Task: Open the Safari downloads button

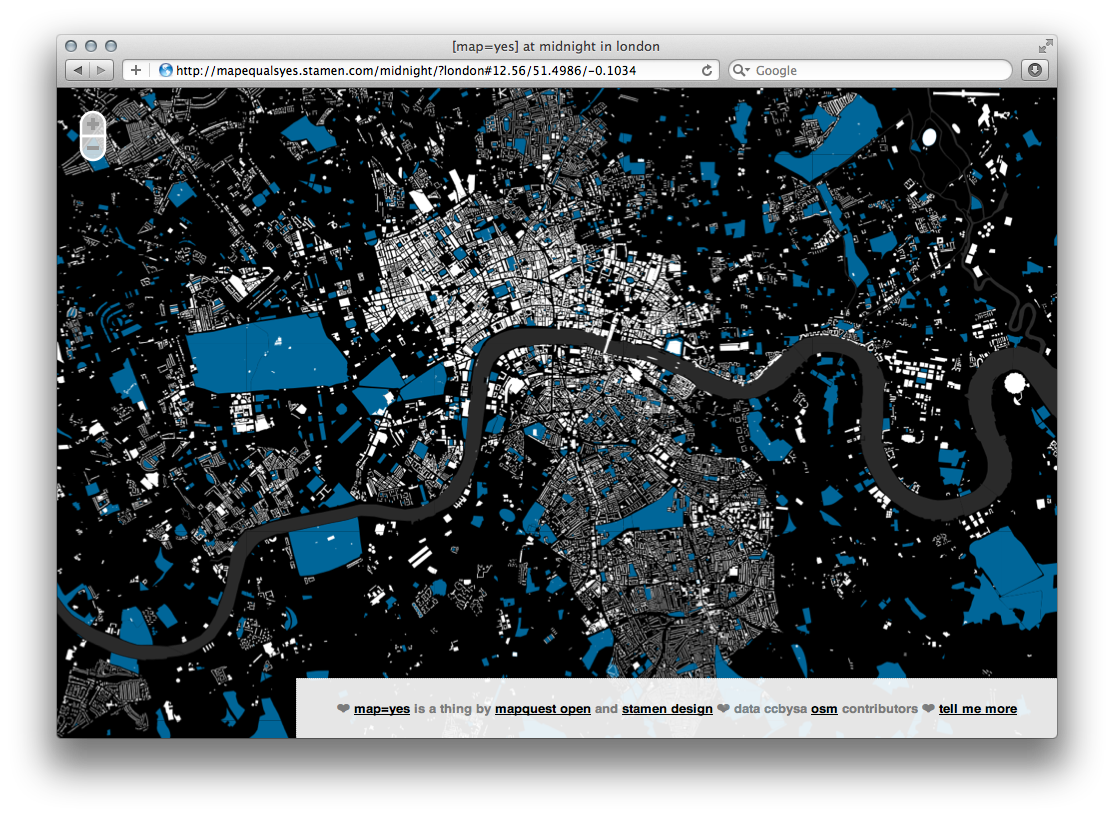Action: point(1034,70)
